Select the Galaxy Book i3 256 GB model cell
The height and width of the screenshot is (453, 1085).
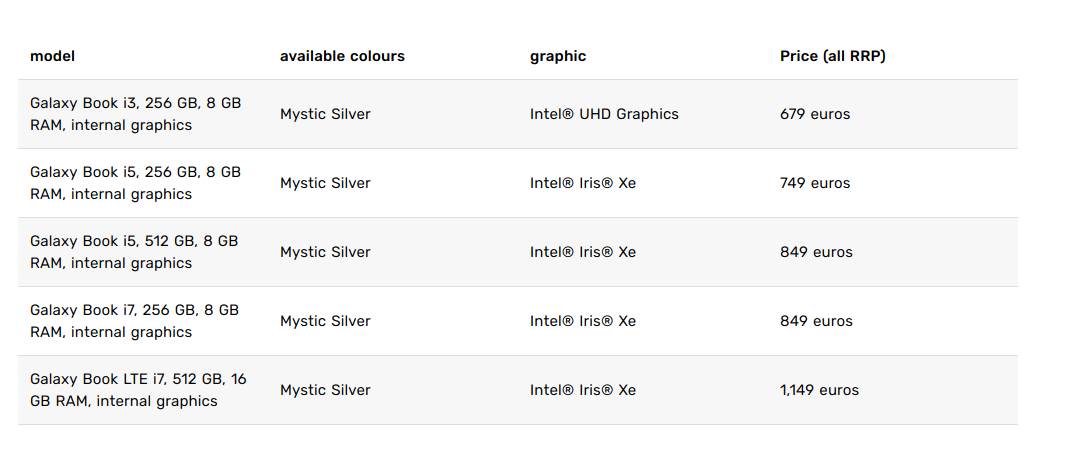pyautogui.click(x=135, y=114)
